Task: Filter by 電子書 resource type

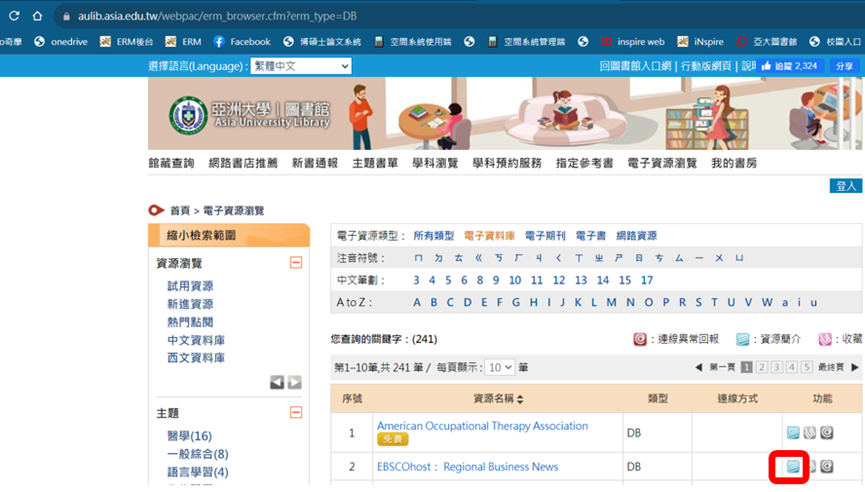Action: point(590,236)
